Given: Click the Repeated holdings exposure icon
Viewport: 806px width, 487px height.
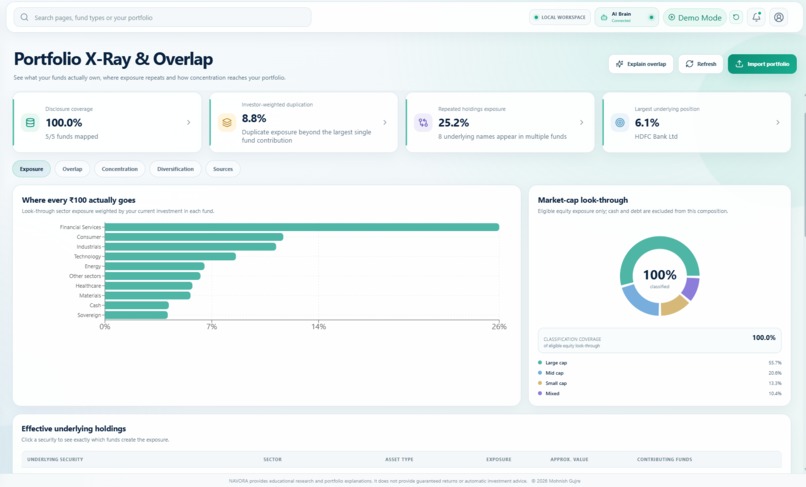Looking at the screenshot, I should [423, 123].
